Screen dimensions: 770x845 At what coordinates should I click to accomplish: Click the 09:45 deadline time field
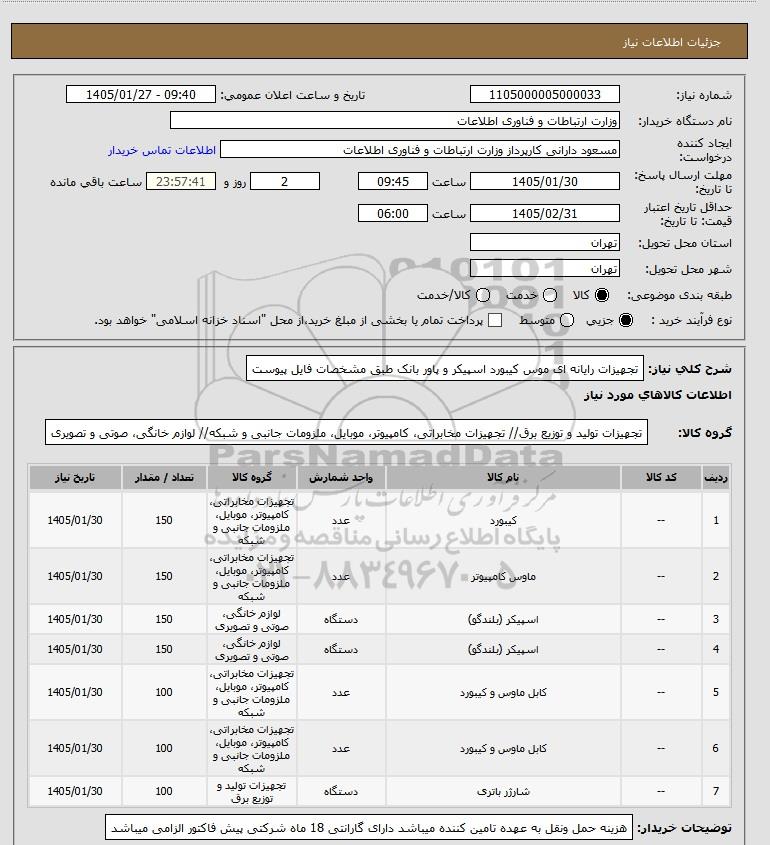(392, 182)
